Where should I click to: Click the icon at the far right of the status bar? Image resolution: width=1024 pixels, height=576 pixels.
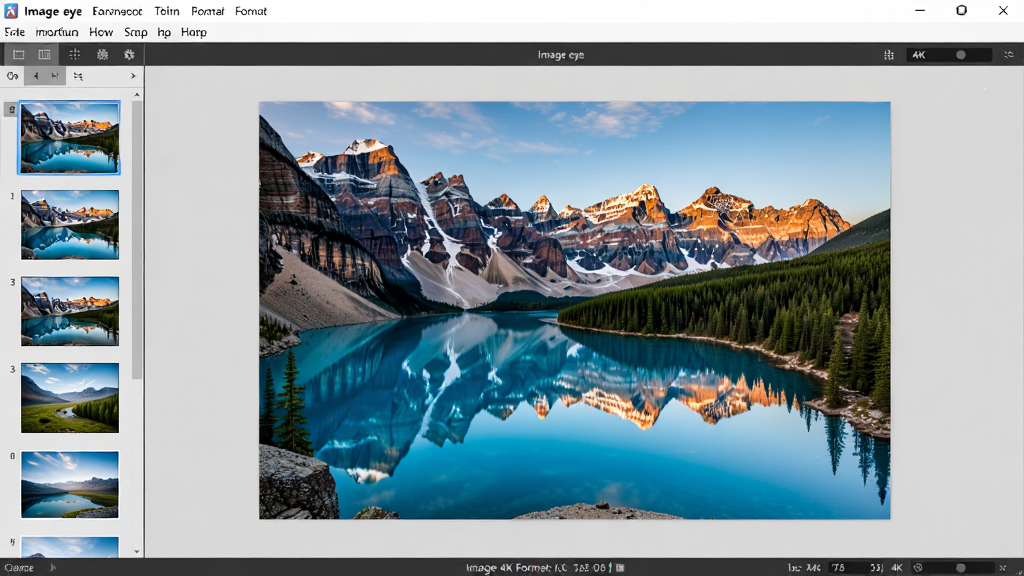tap(1003, 568)
